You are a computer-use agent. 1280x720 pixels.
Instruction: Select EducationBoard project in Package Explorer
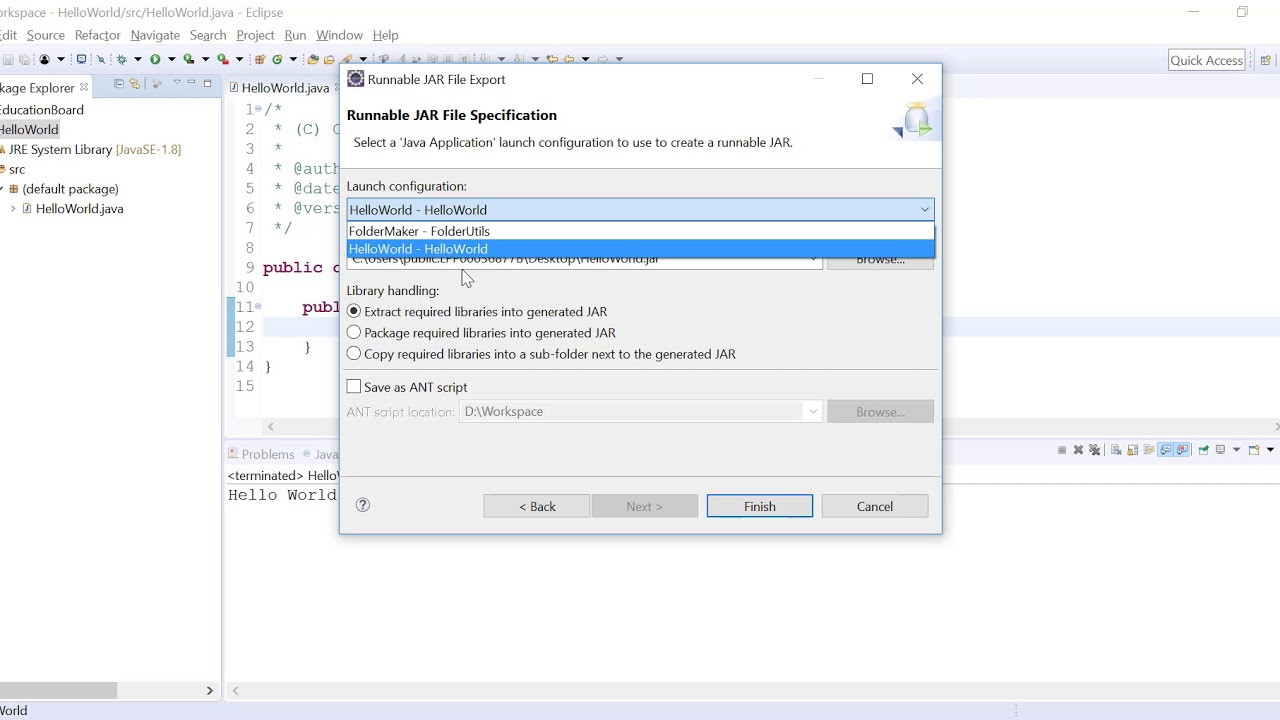click(x=41, y=110)
